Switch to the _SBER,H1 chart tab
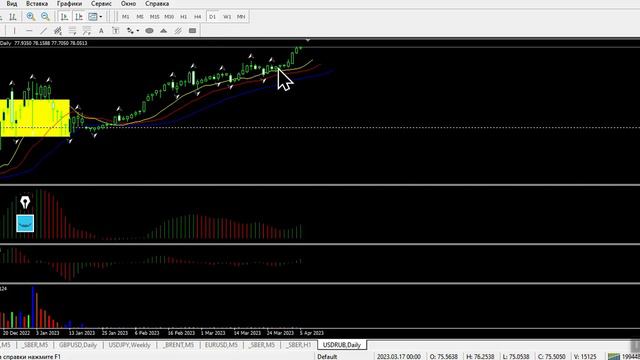The image size is (640, 360). (x=298, y=345)
